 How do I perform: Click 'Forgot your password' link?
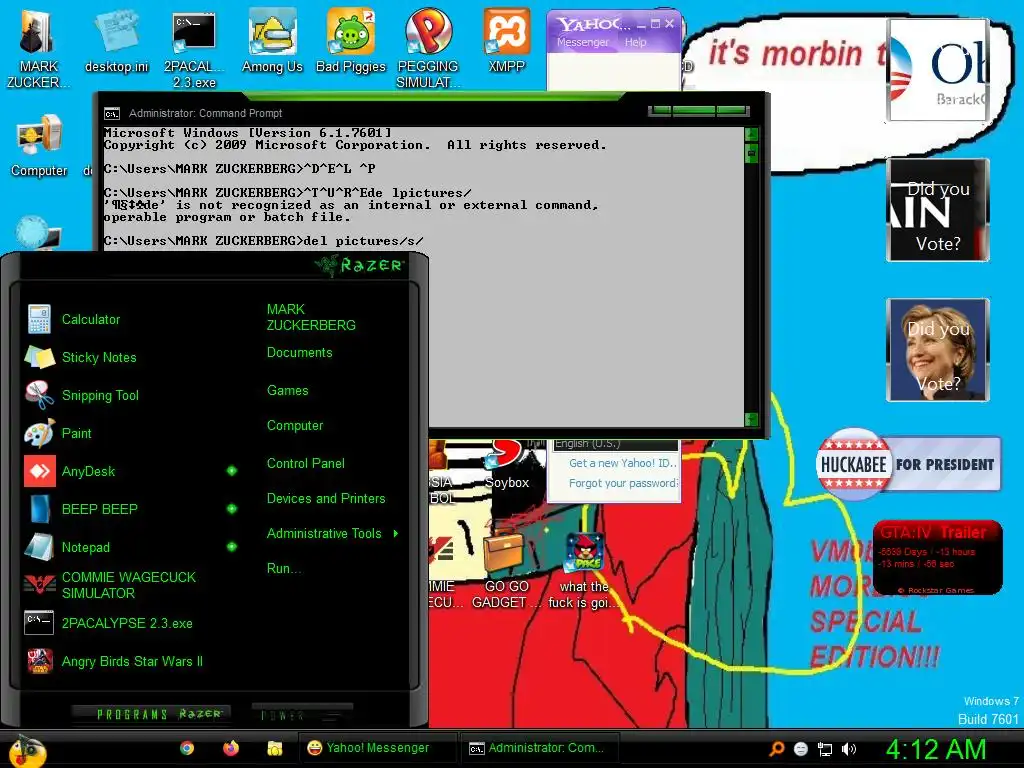pyautogui.click(x=622, y=483)
